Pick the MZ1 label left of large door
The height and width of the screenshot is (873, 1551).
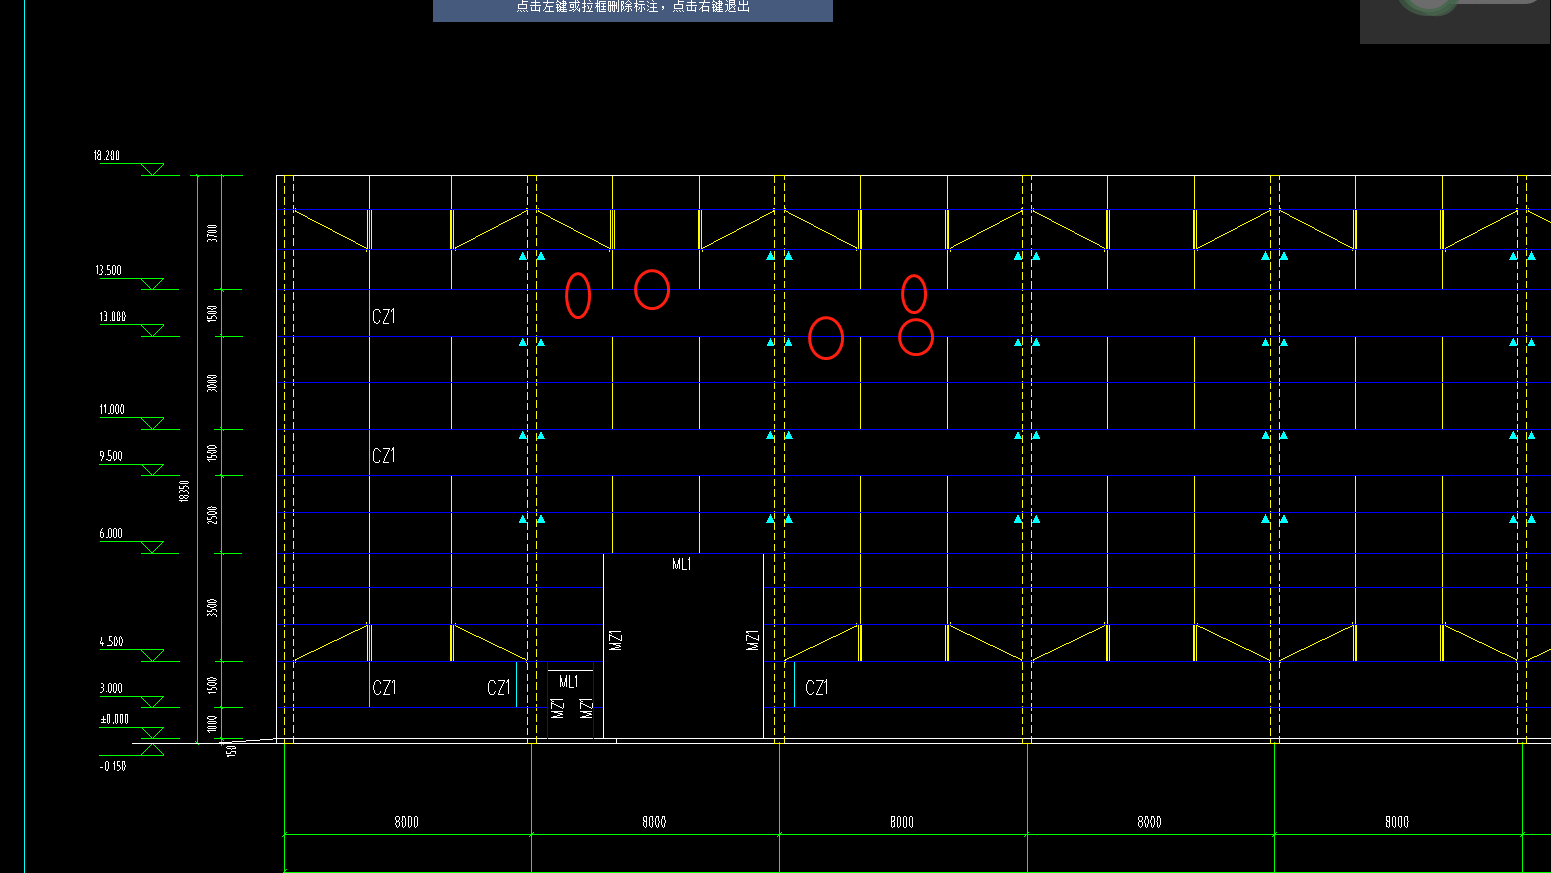pos(616,640)
